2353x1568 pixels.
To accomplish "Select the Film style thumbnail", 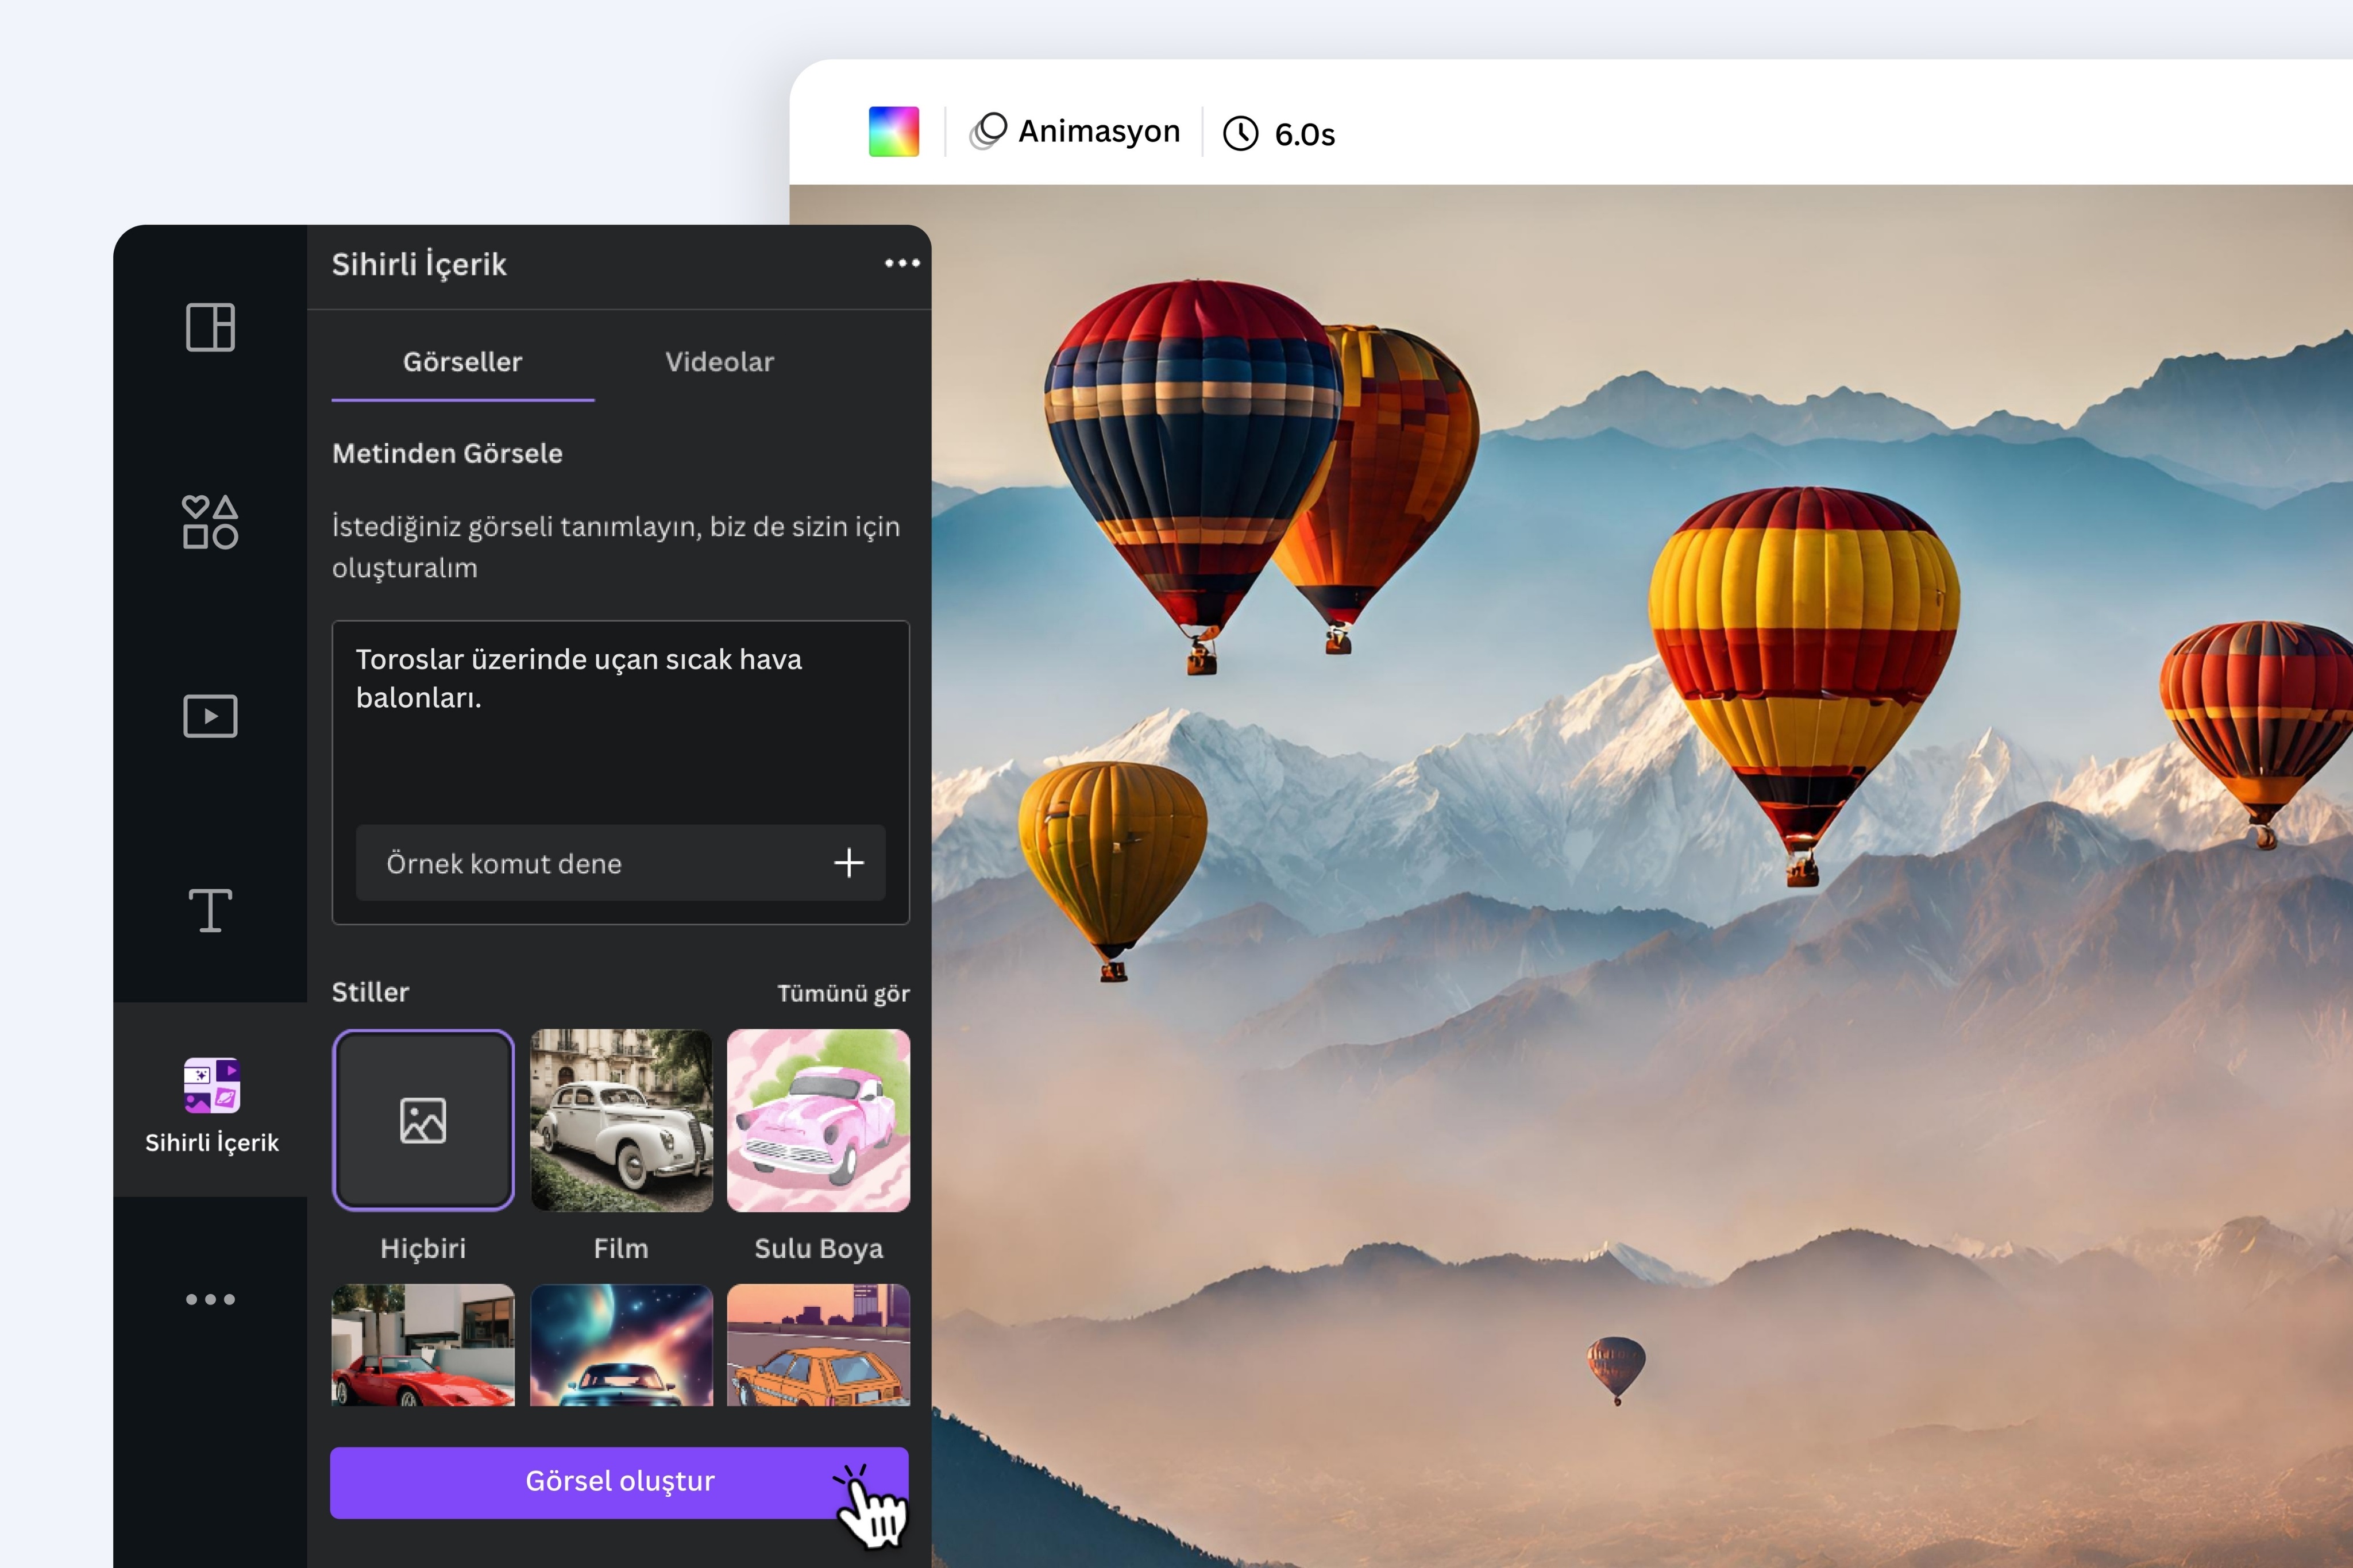I will tap(621, 1120).
